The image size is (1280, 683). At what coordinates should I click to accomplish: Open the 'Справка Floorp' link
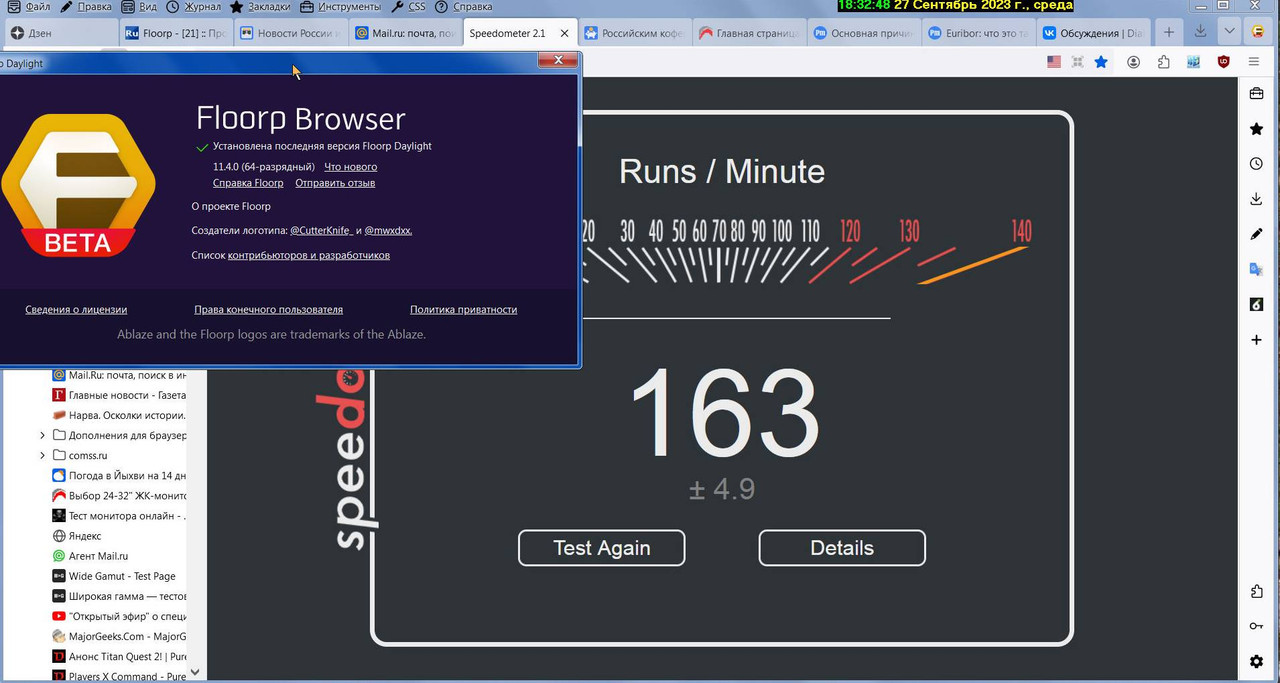click(x=248, y=183)
